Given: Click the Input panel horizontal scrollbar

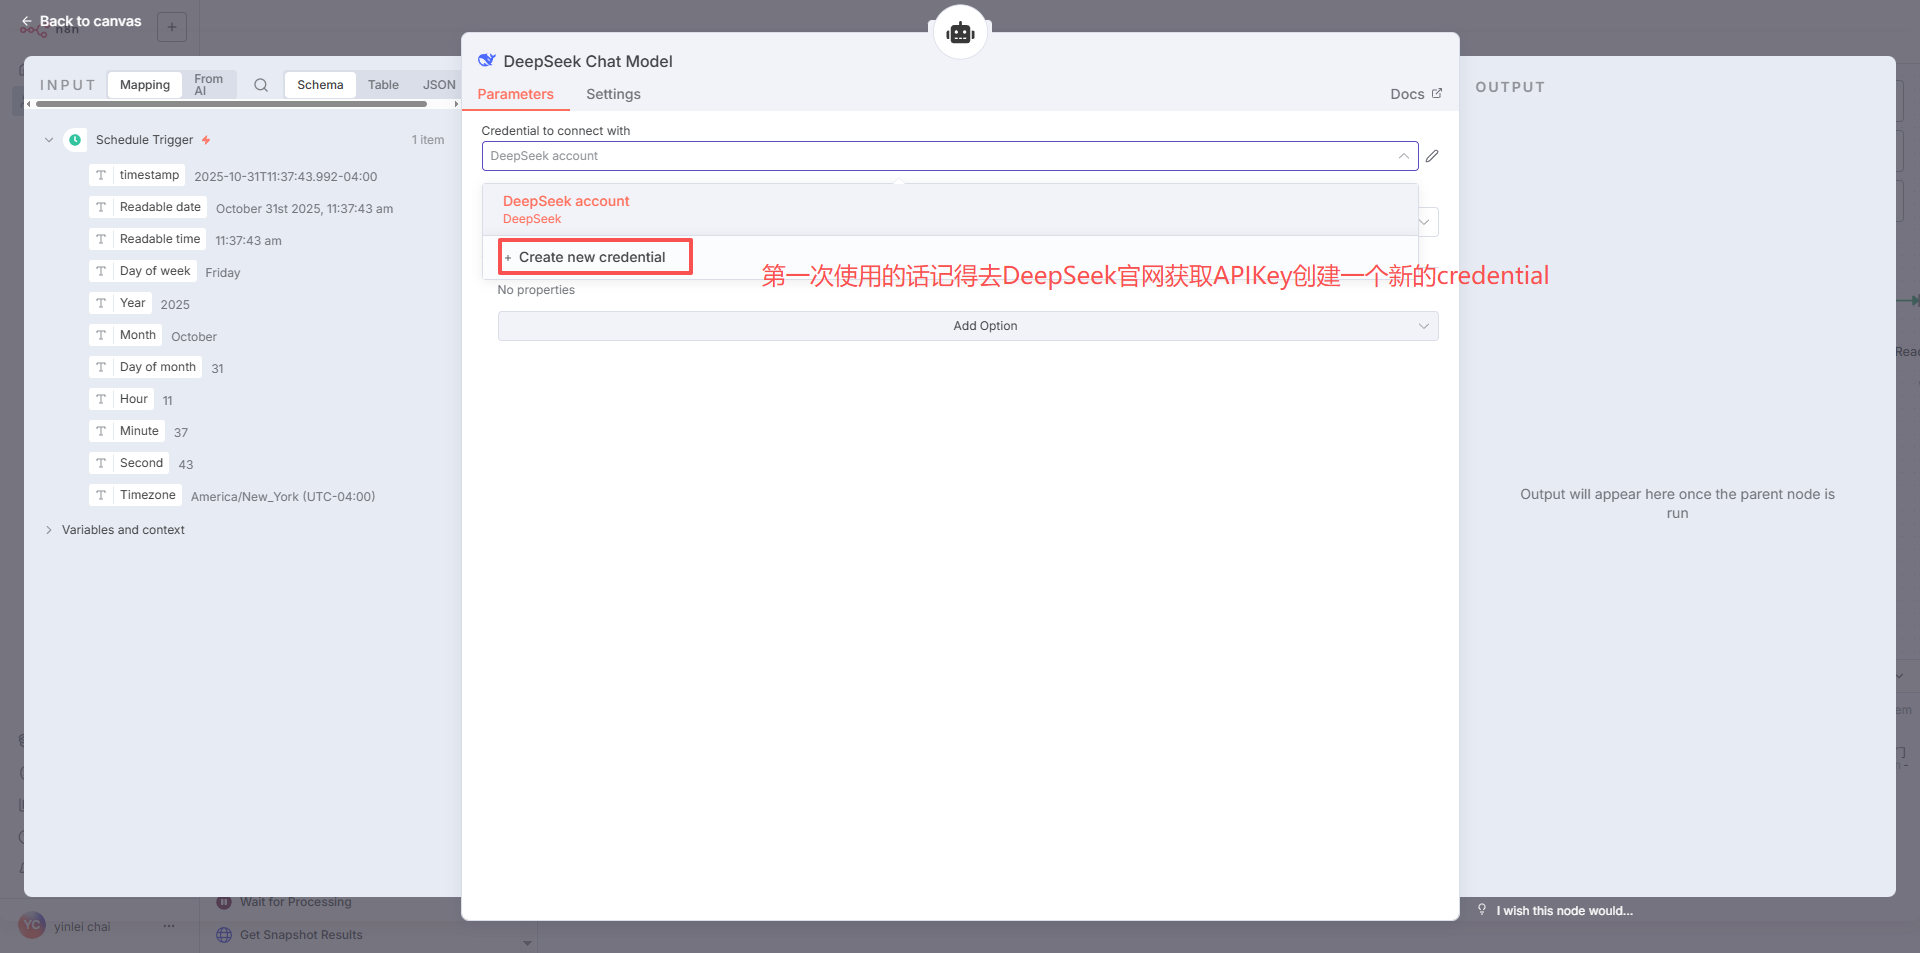Looking at the screenshot, I should 231,104.
